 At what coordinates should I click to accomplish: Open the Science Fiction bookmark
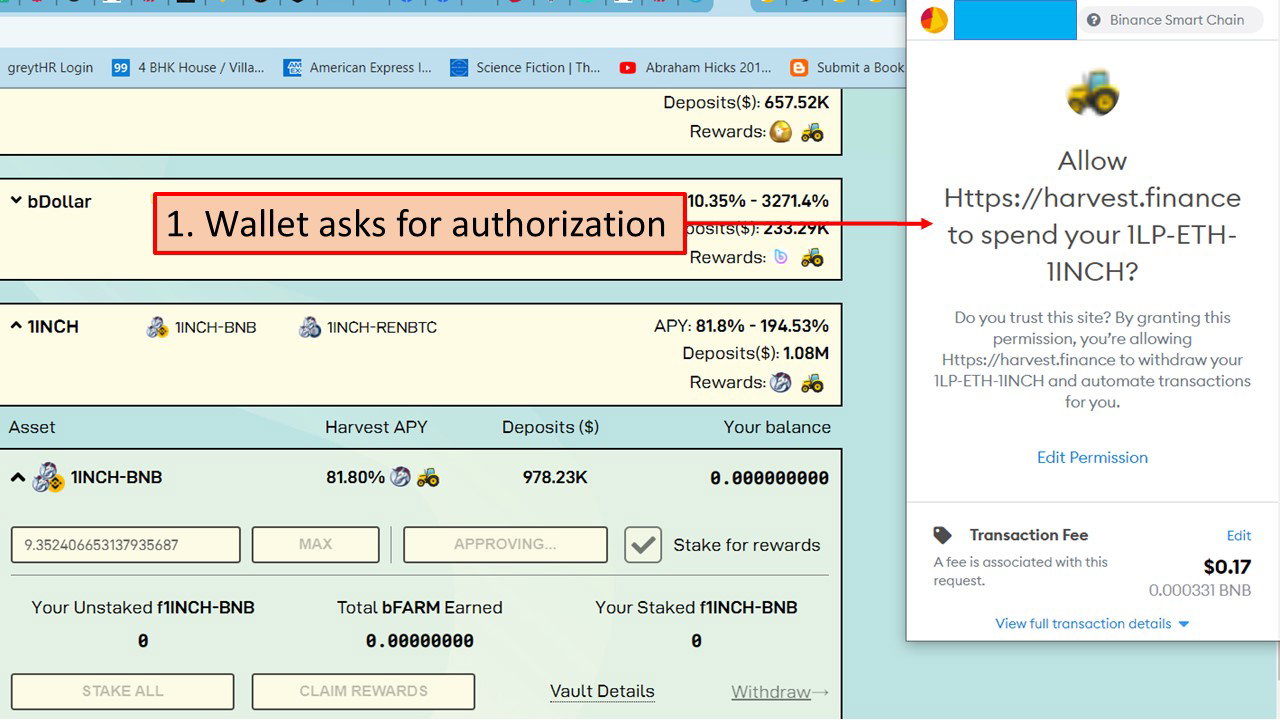coord(526,68)
